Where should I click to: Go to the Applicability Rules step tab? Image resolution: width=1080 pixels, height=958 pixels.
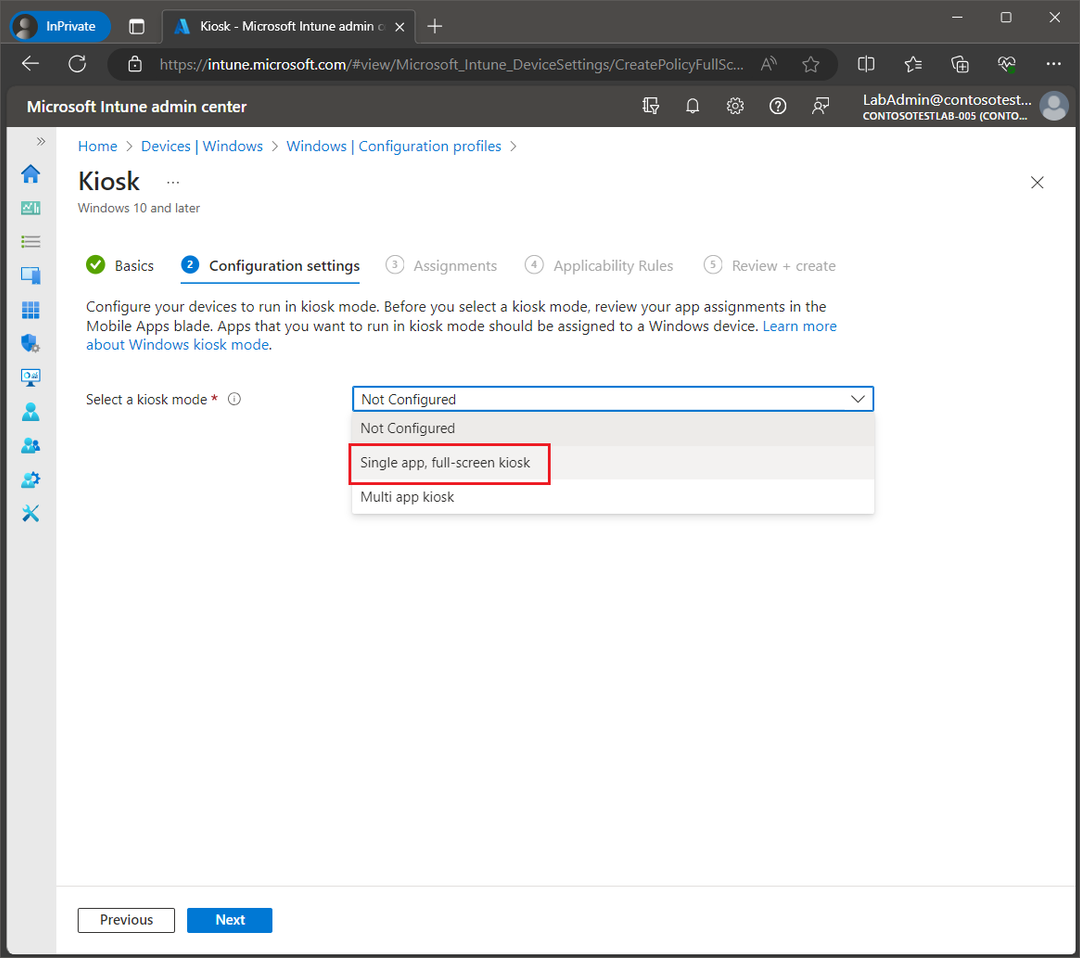point(599,266)
